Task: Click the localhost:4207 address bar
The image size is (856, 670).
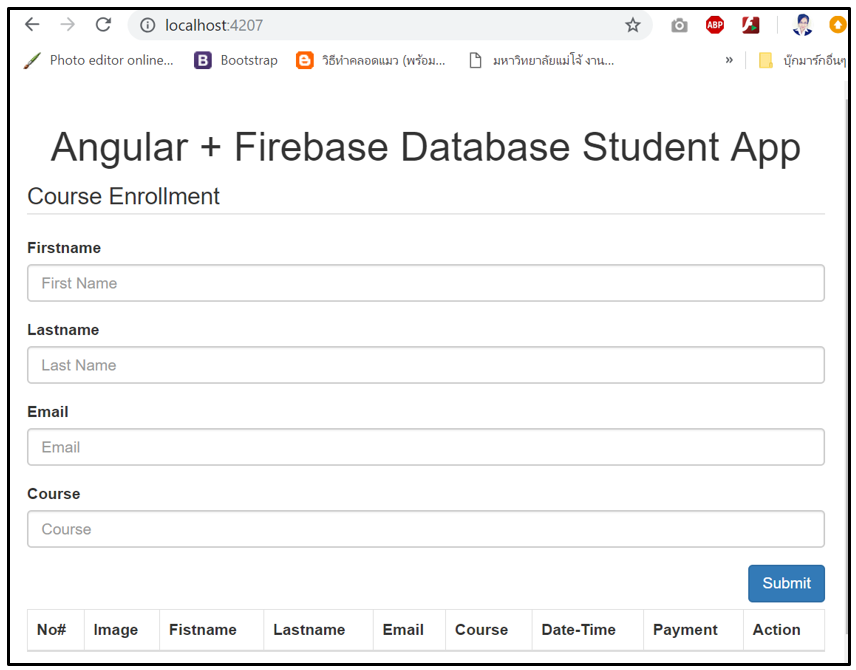Action: pos(380,25)
